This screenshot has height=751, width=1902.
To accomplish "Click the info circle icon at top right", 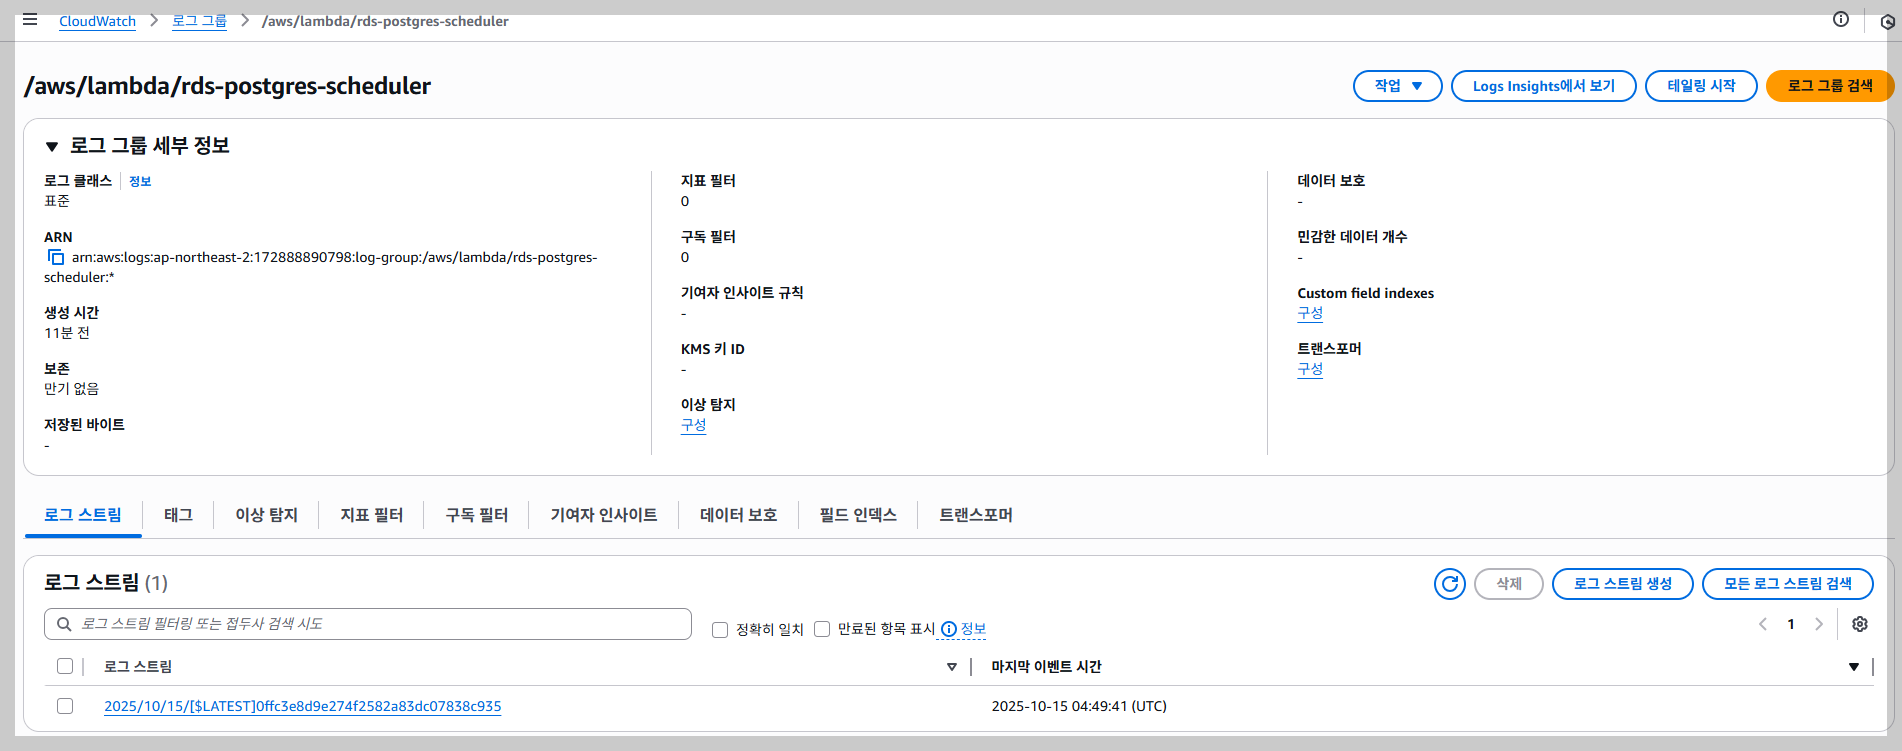I will 1841,20.
